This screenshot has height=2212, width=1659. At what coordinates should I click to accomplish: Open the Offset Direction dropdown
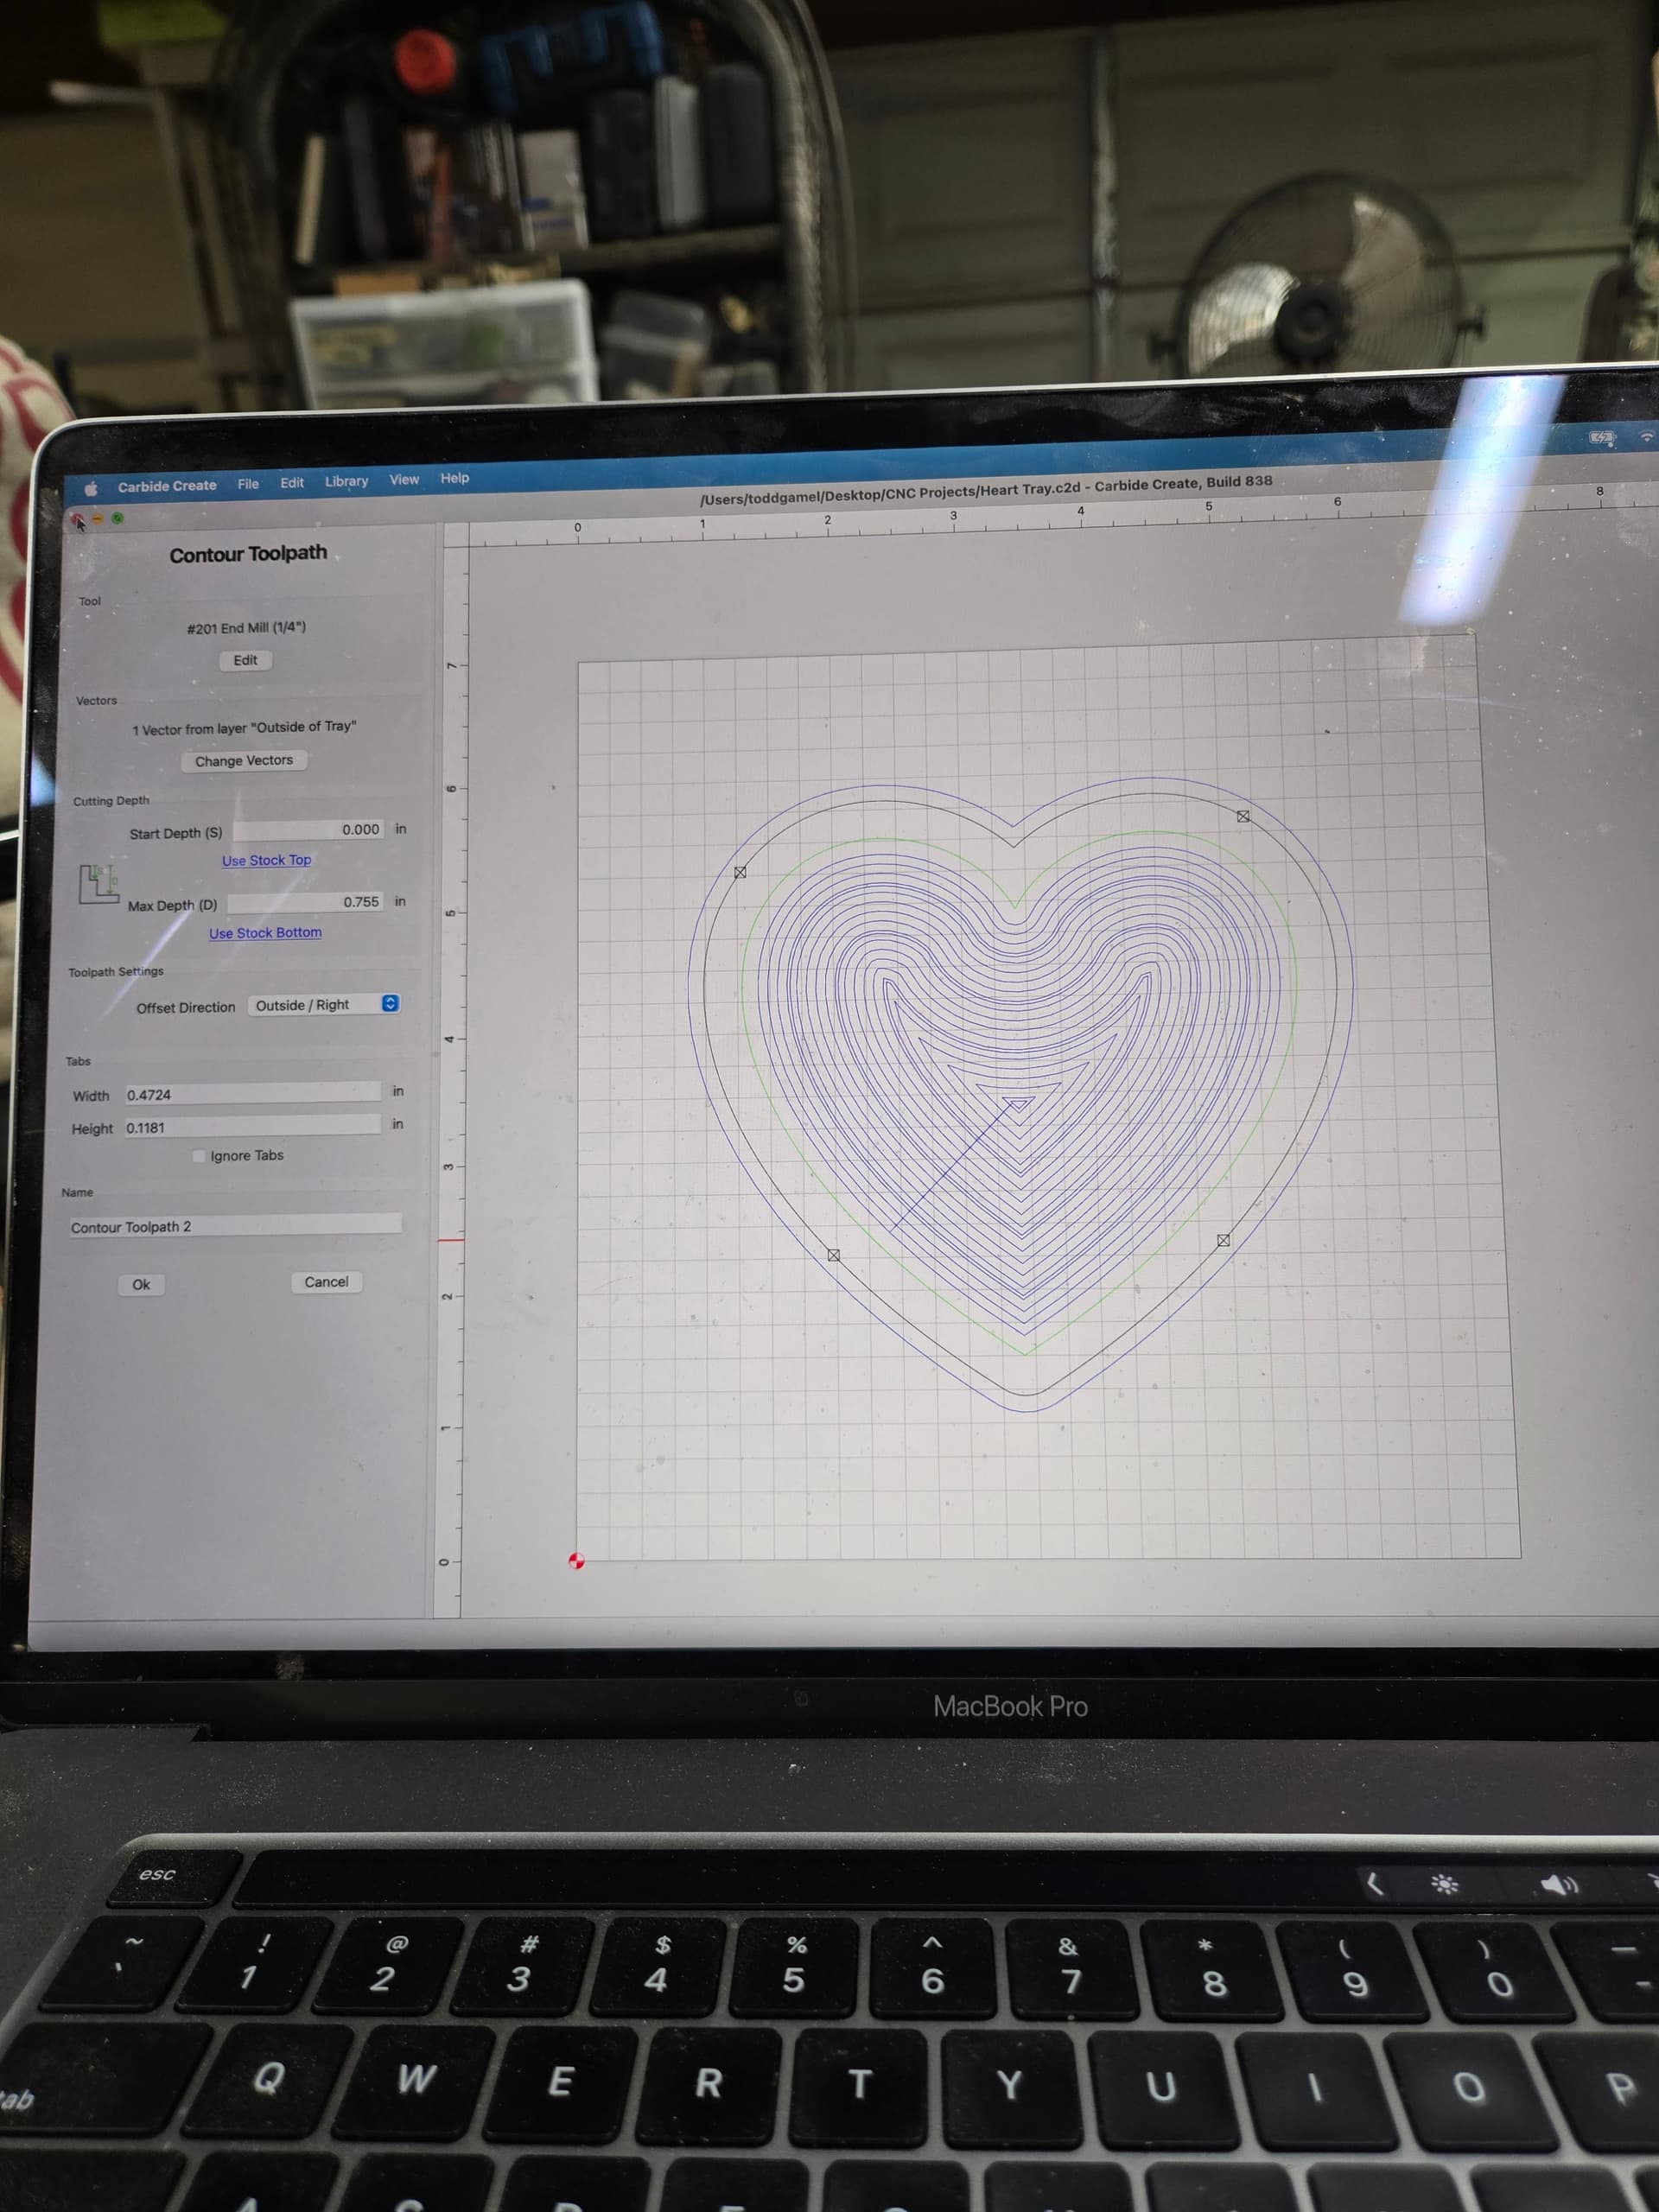coord(324,1004)
